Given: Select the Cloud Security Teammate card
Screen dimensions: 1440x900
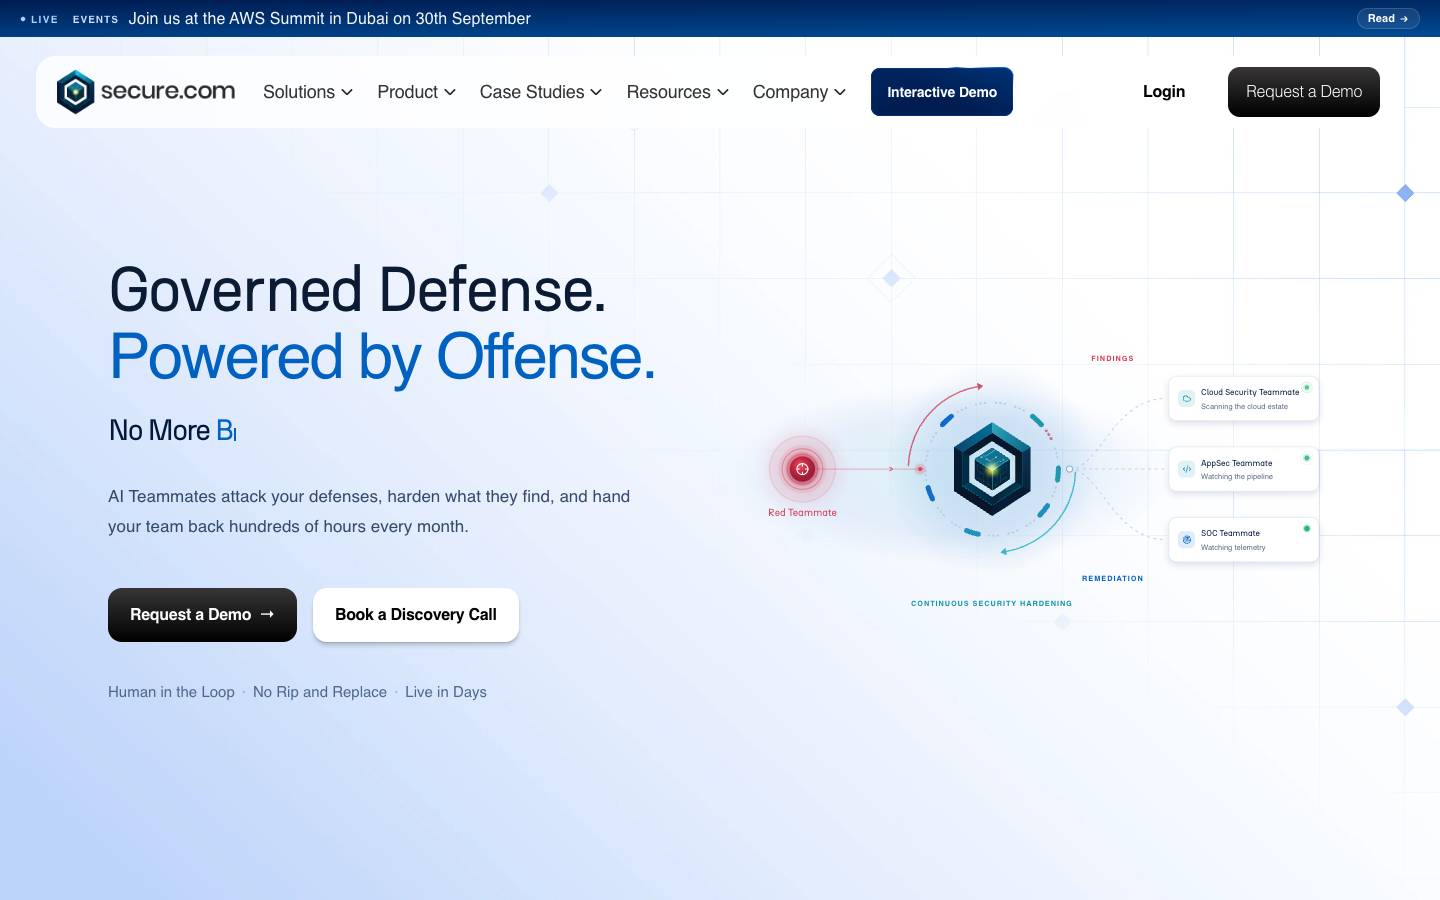Looking at the screenshot, I should pos(1244,398).
